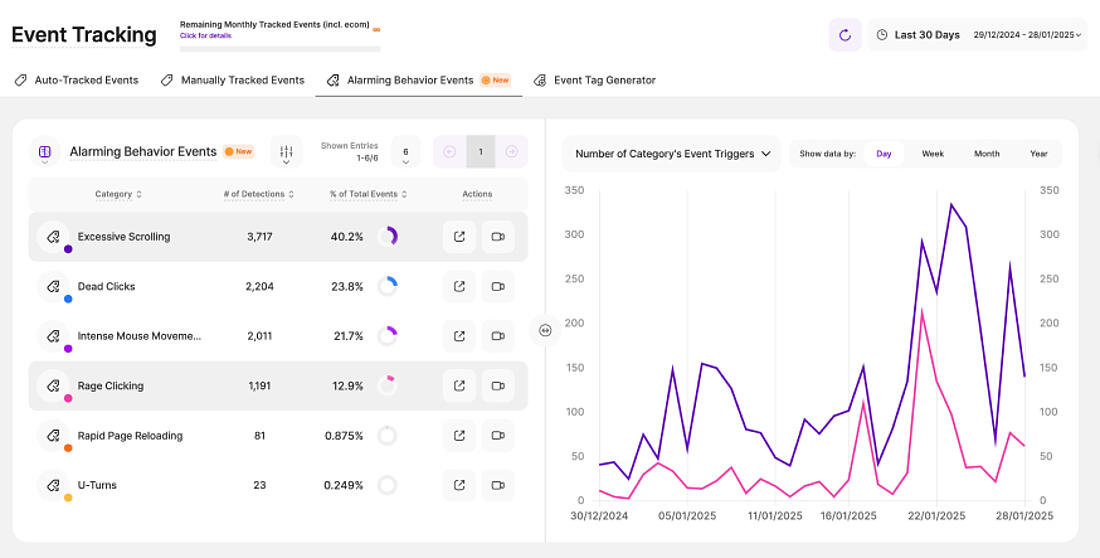Screen dimensions: 1100x558
Task: Click the Dead Clicks percentage donut indicator
Action: point(387,286)
